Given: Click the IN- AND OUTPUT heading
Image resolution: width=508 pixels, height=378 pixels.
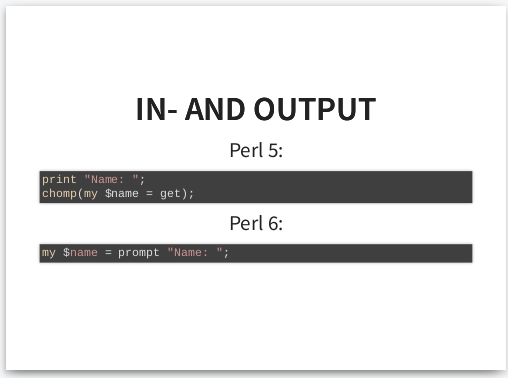Looking at the screenshot, I should tap(256, 109).
